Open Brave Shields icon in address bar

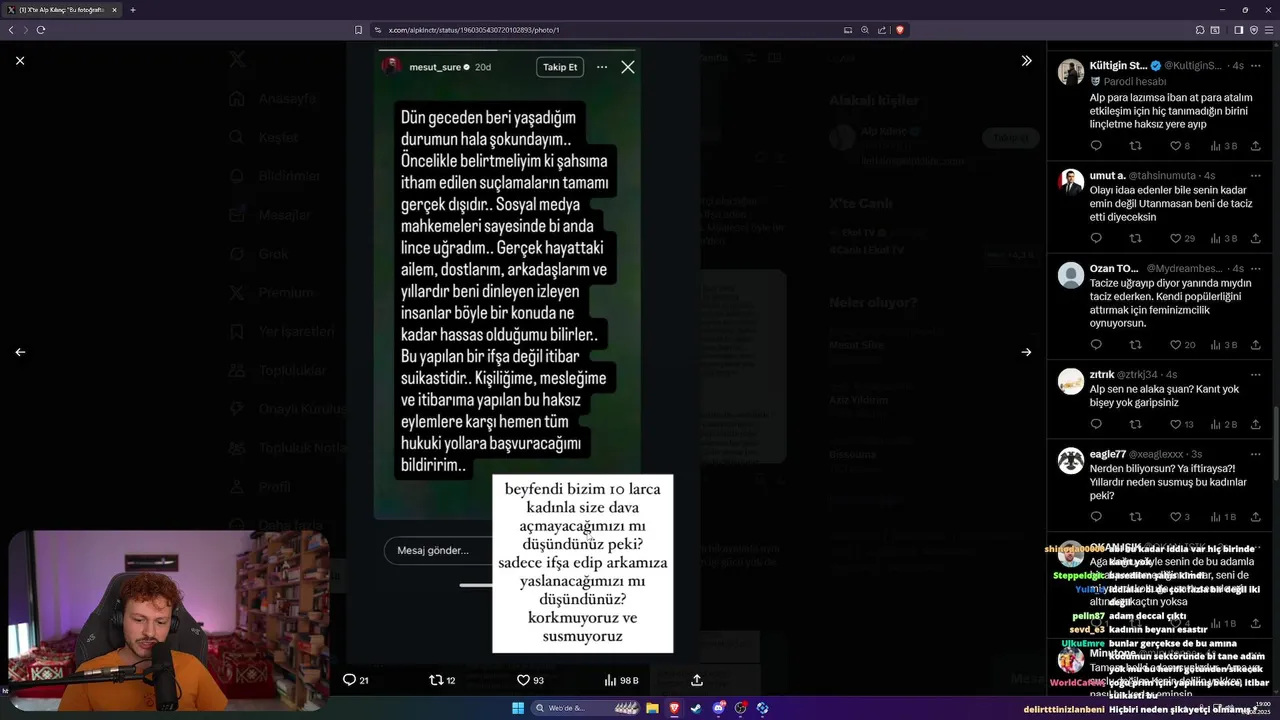tap(900, 30)
